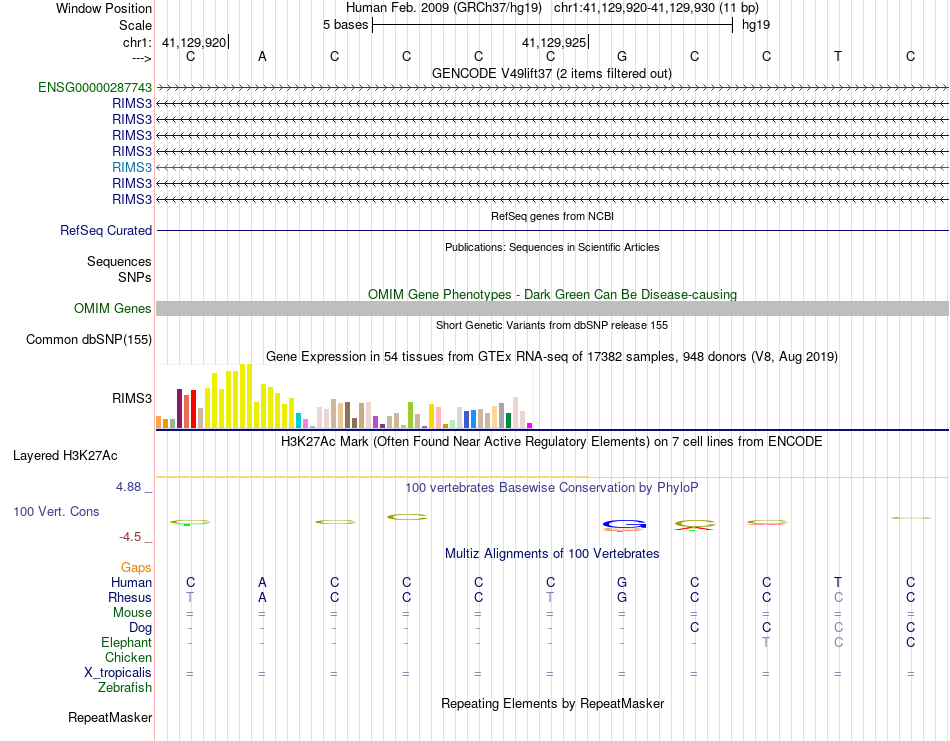Click the green OMIM Gene Phenotypes title
950x741 pixels.
(552, 294)
